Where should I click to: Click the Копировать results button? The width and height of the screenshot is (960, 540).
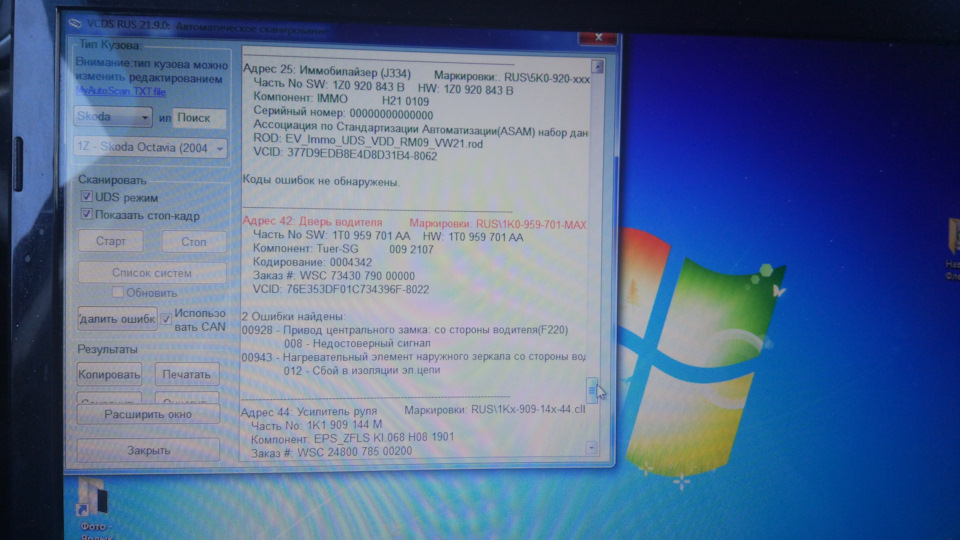[x=109, y=373]
